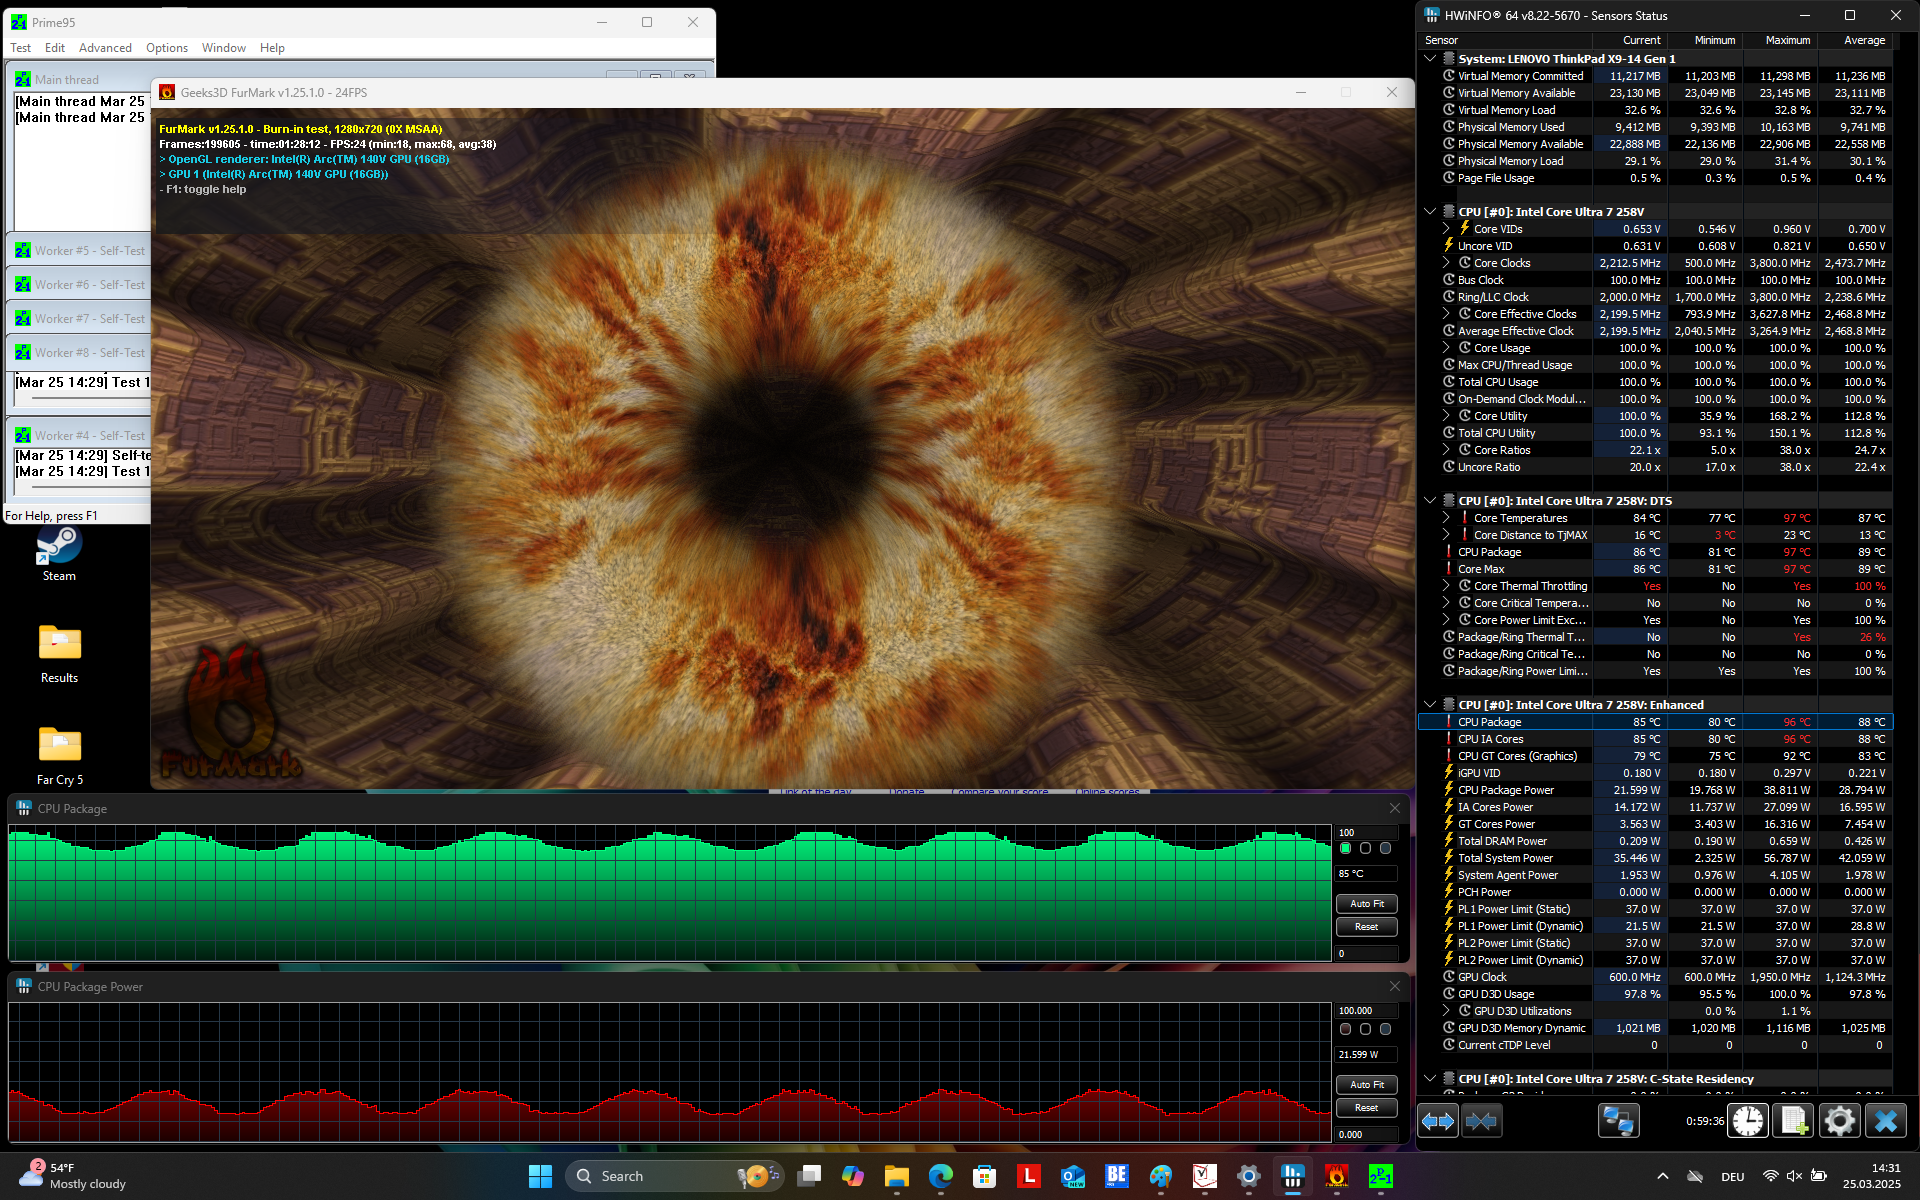Expand the GPU D3D Utilizations row
Screen dimensions: 1920x1200
click(1446, 1011)
